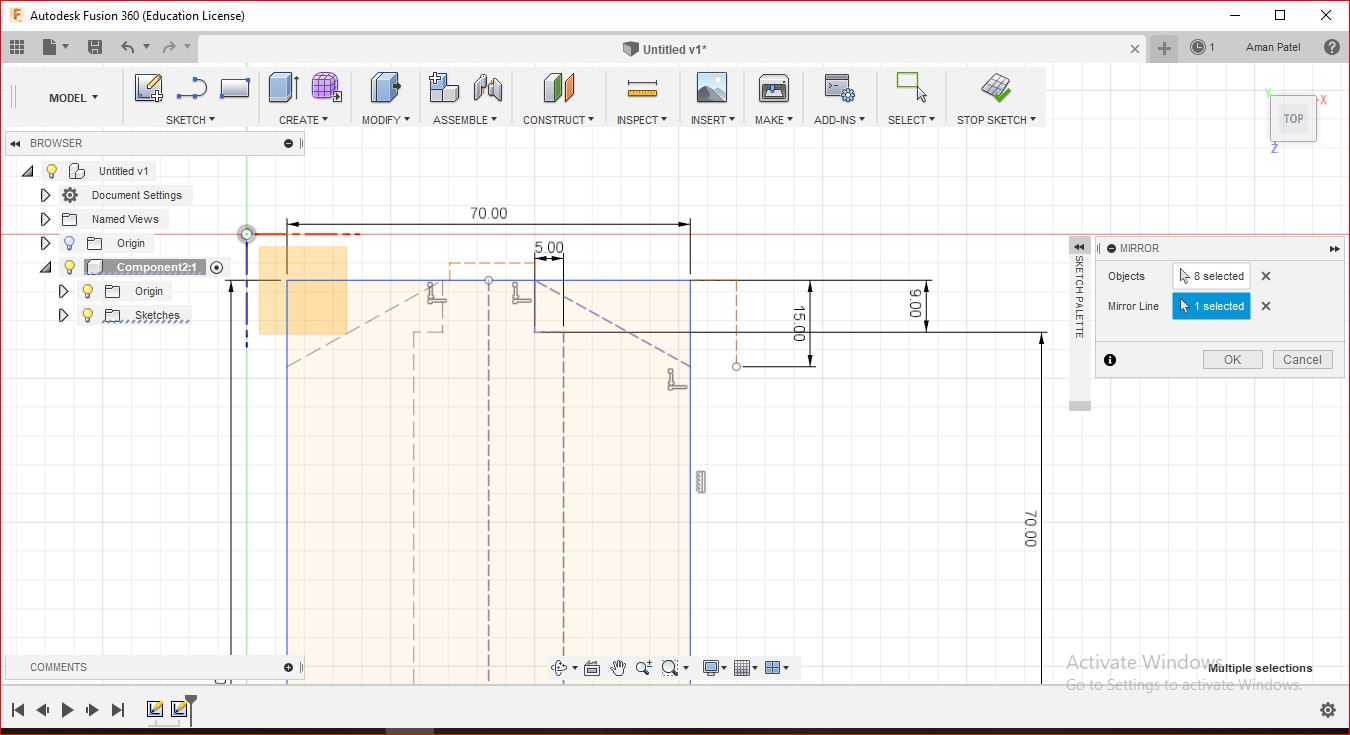Select the Insert image icon
This screenshot has width=1350, height=735.
click(x=711, y=88)
